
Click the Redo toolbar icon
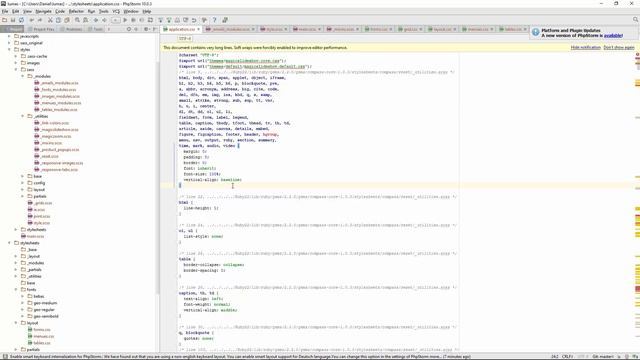click(x=40, y=20)
